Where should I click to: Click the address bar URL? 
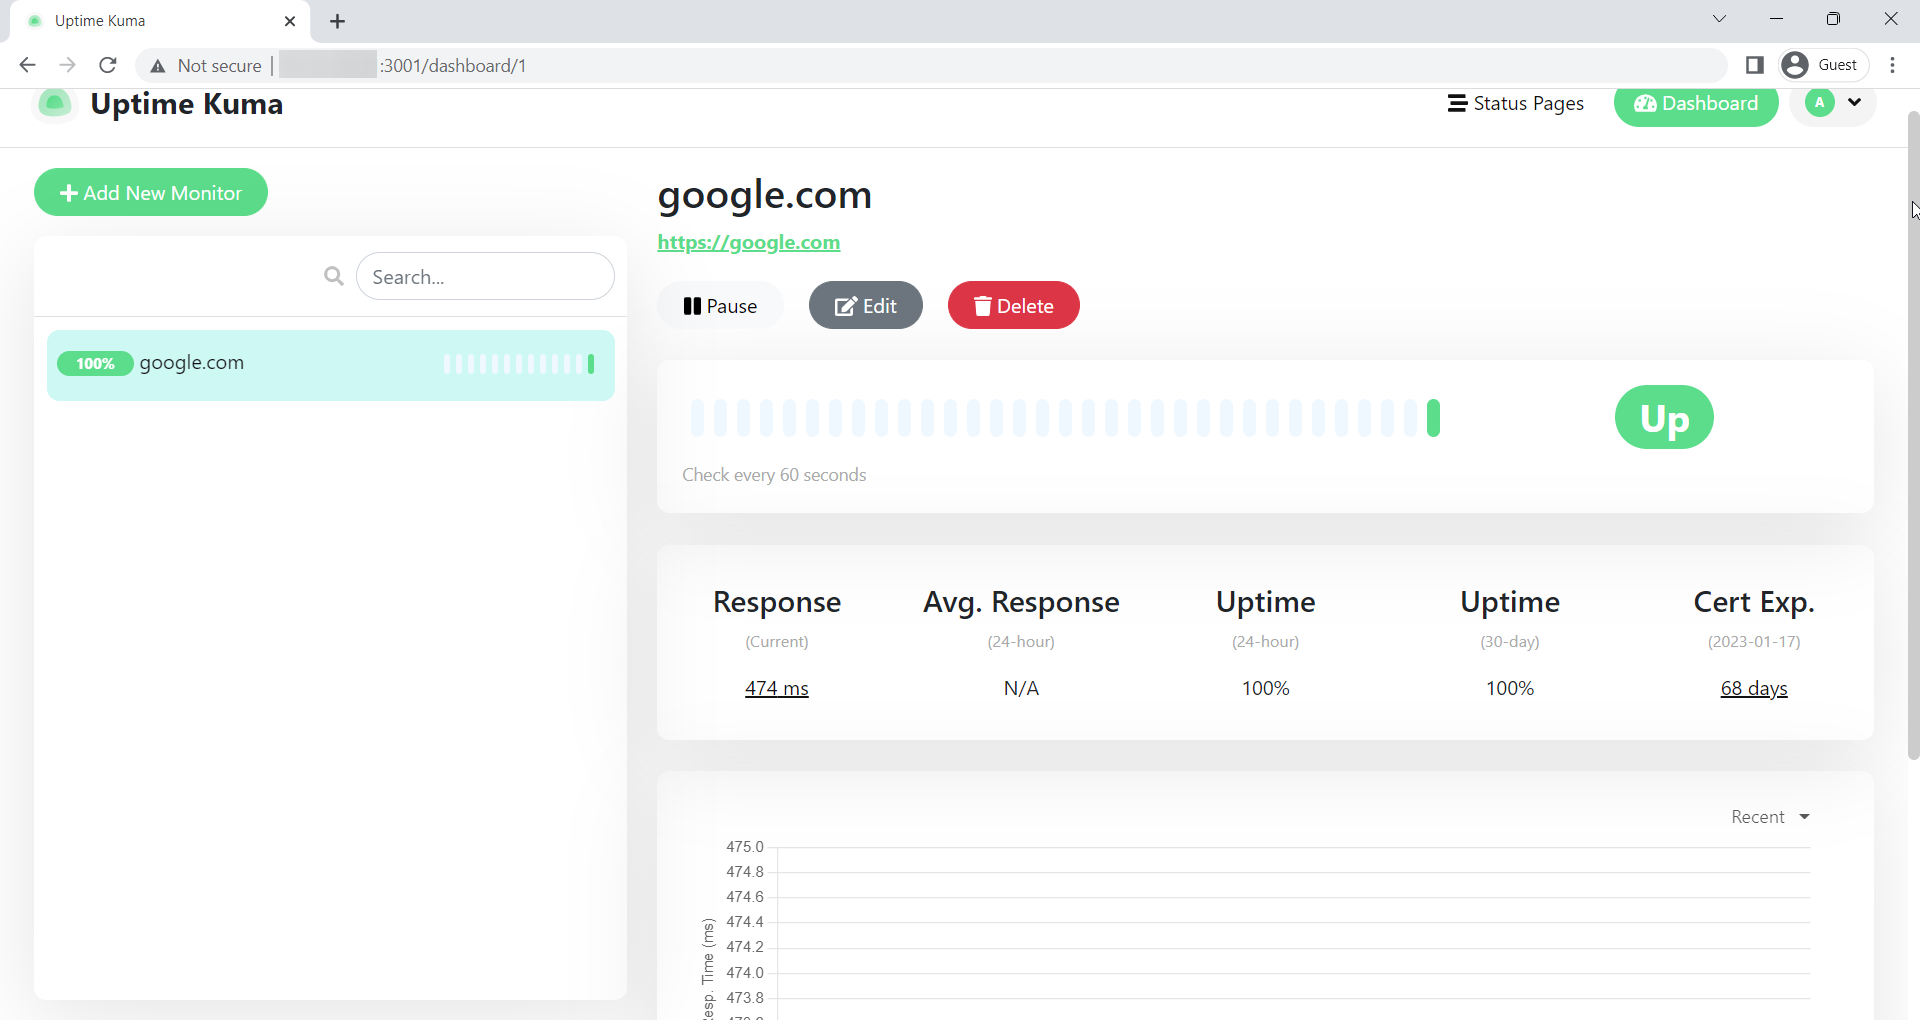pos(452,66)
